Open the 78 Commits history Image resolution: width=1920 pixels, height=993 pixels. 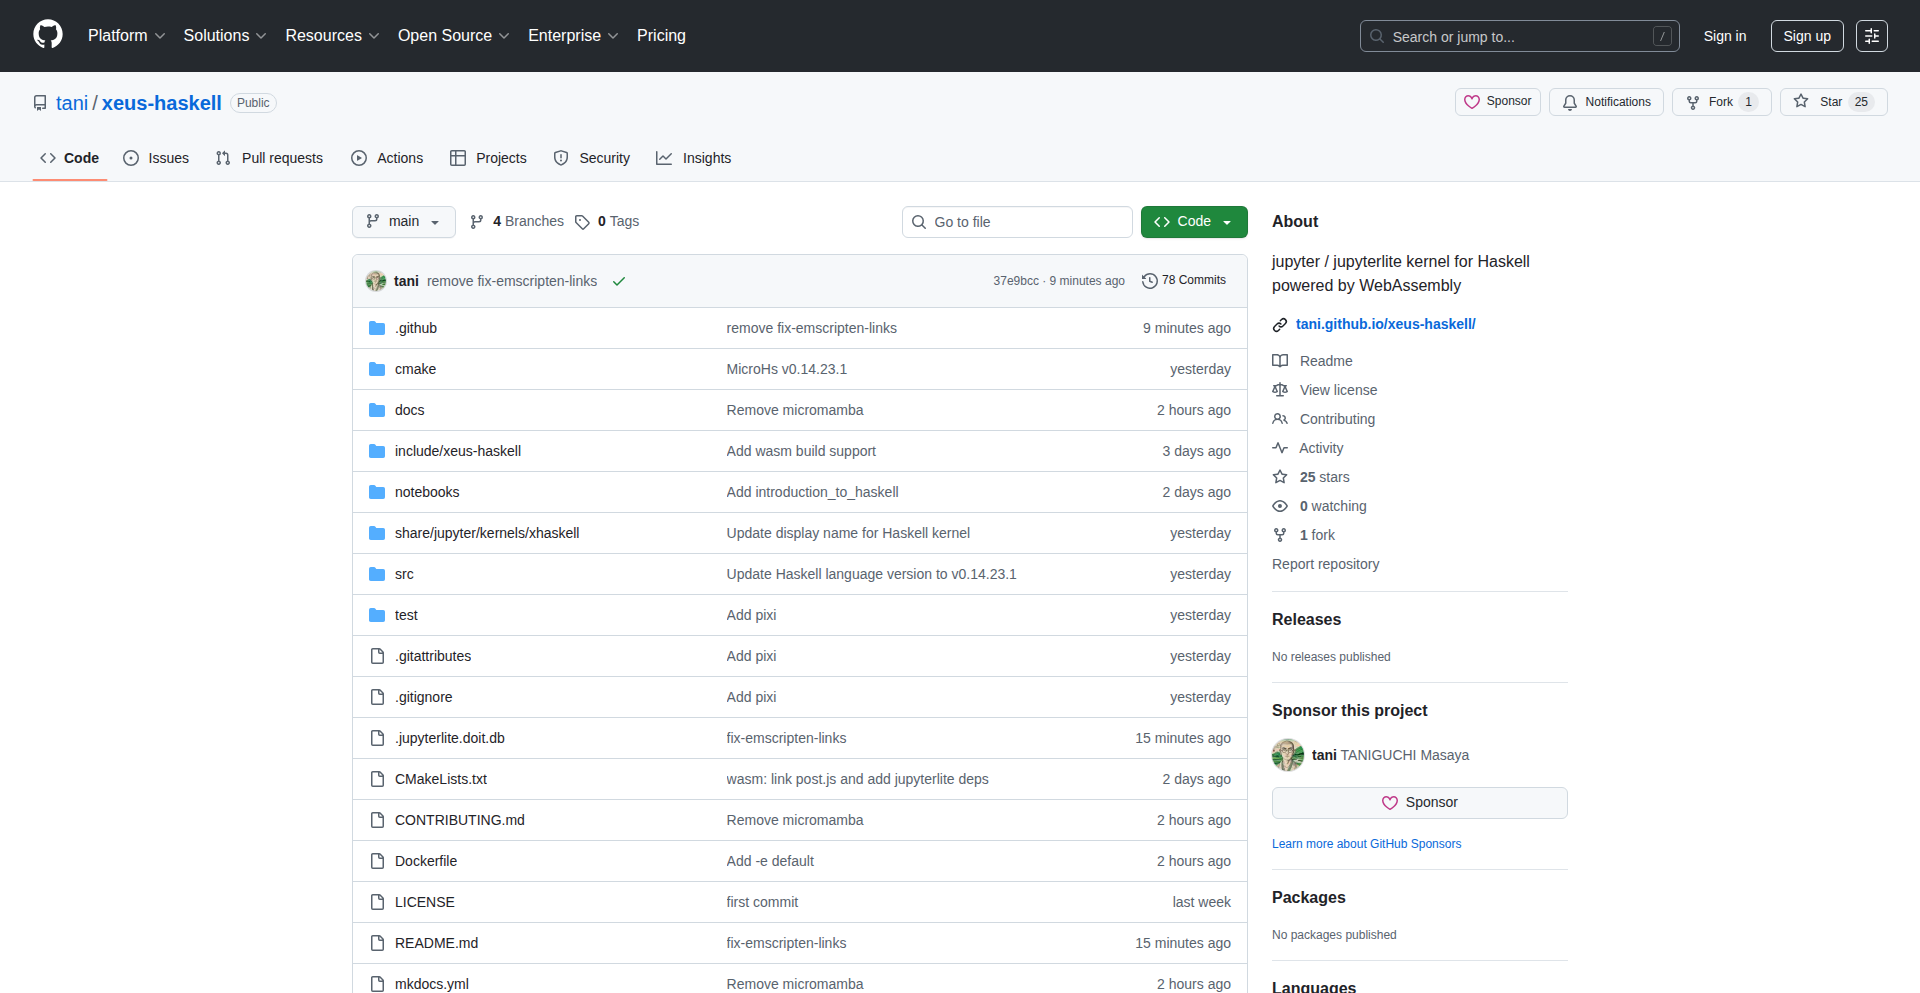point(1184,281)
